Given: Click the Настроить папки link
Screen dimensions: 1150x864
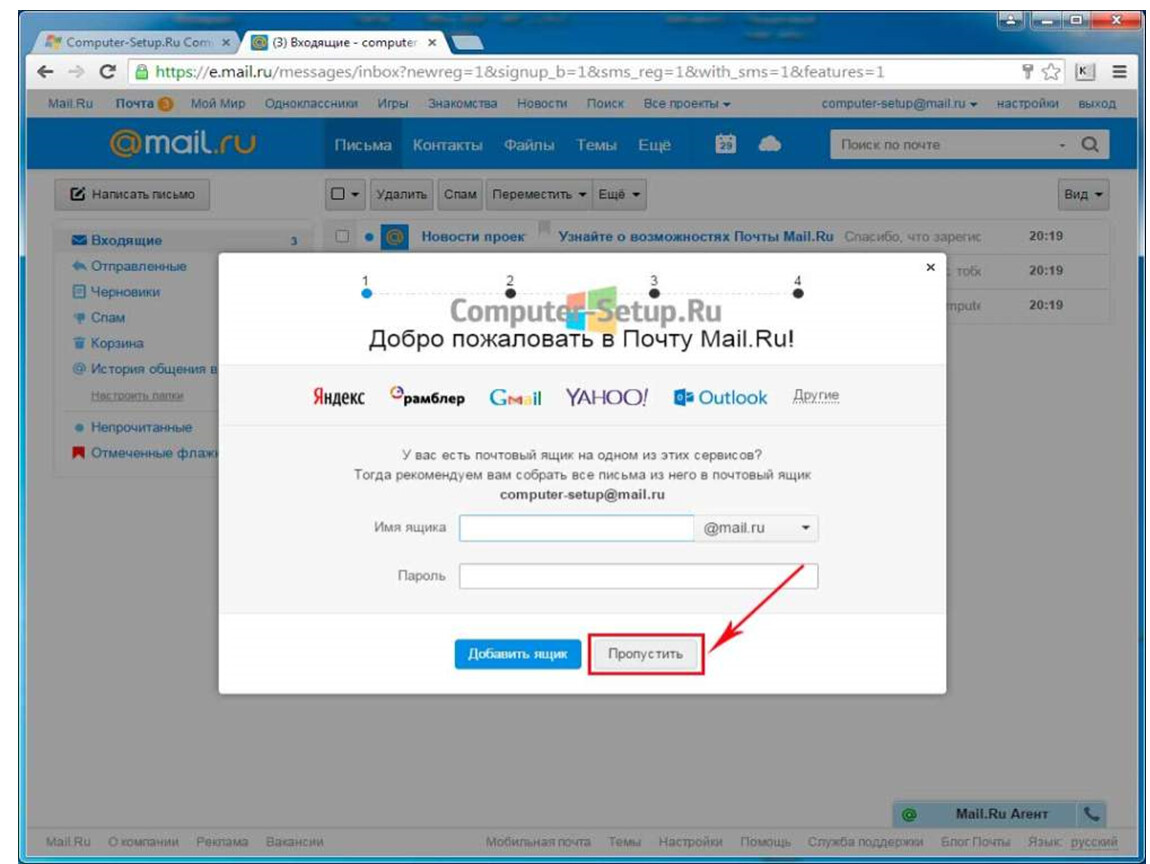Looking at the screenshot, I should click(137, 395).
